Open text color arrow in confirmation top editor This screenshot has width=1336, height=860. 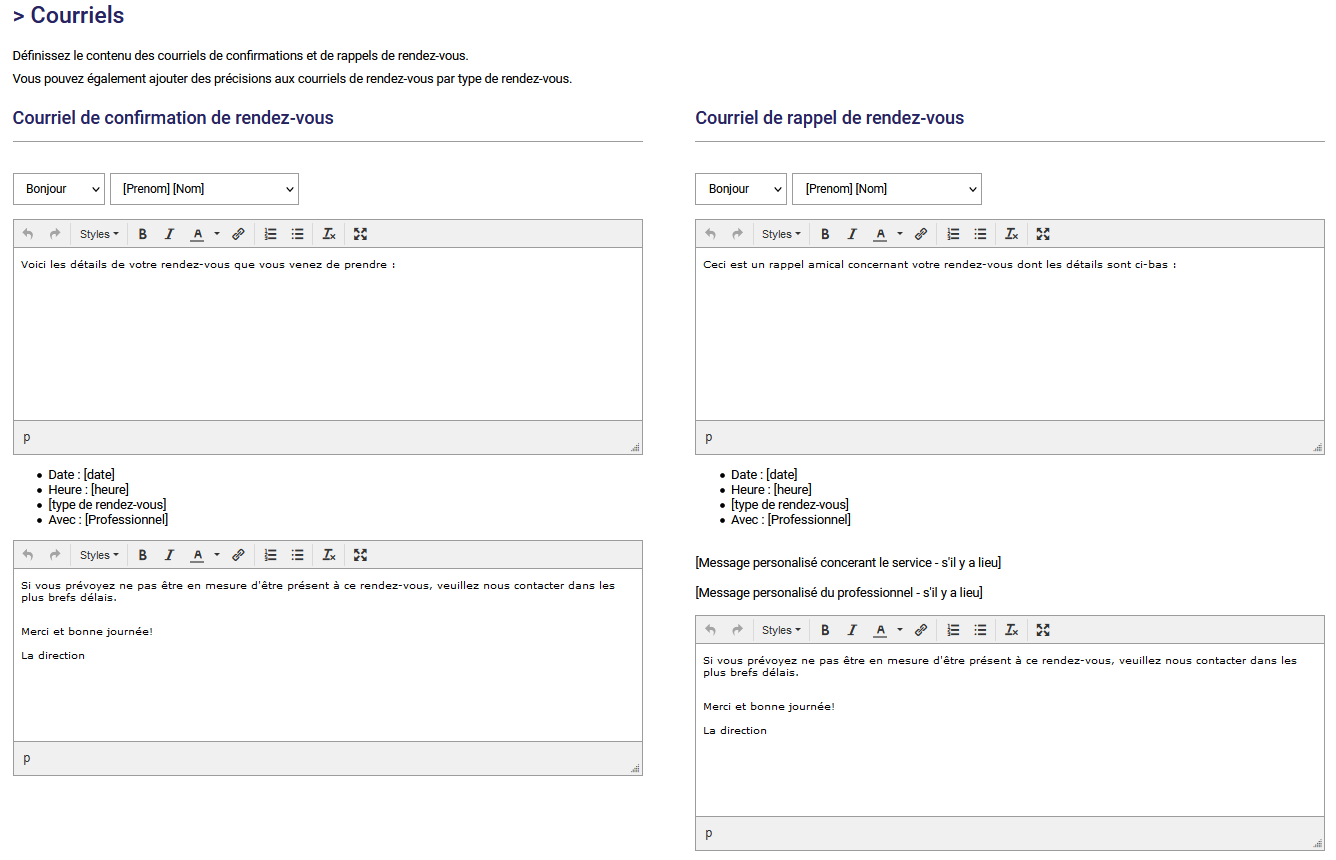point(217,234)
